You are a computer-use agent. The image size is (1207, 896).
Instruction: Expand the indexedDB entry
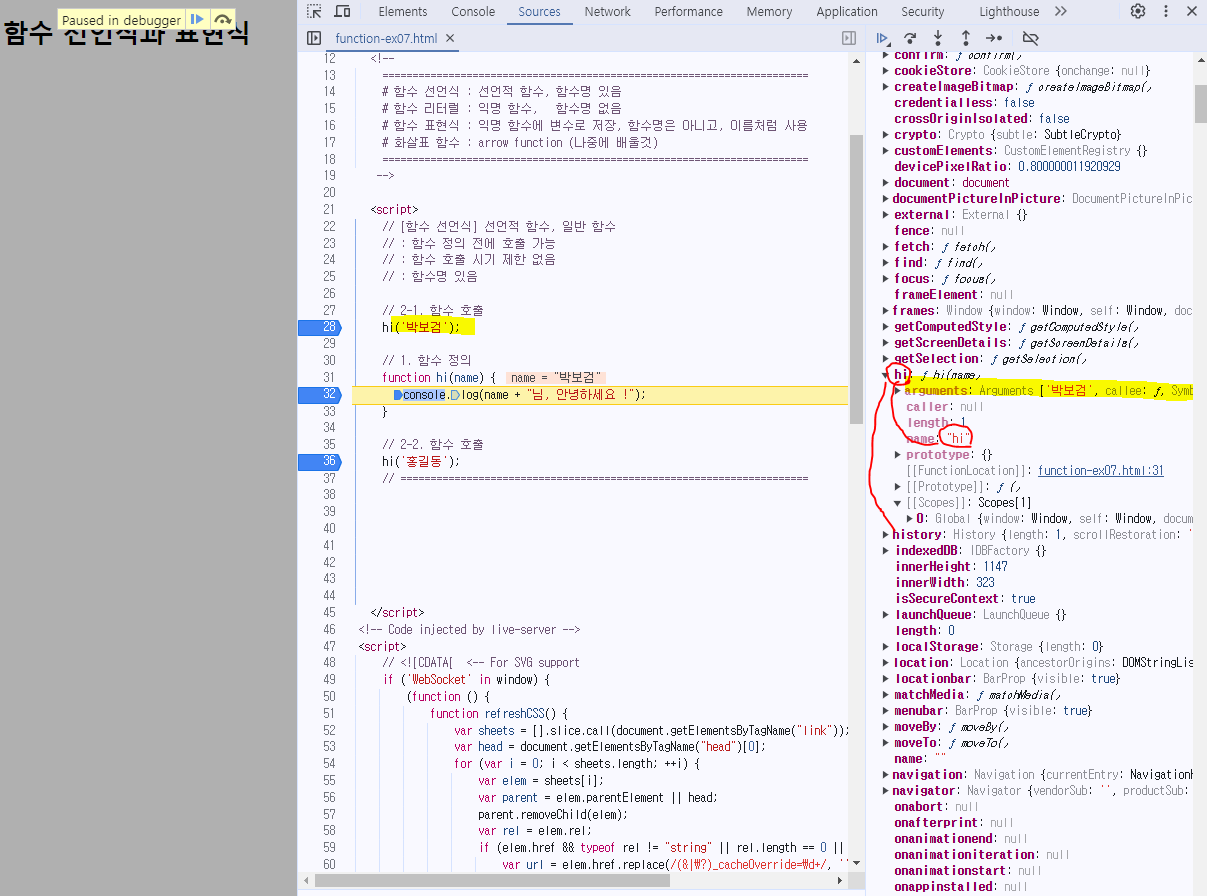point(886,551)
